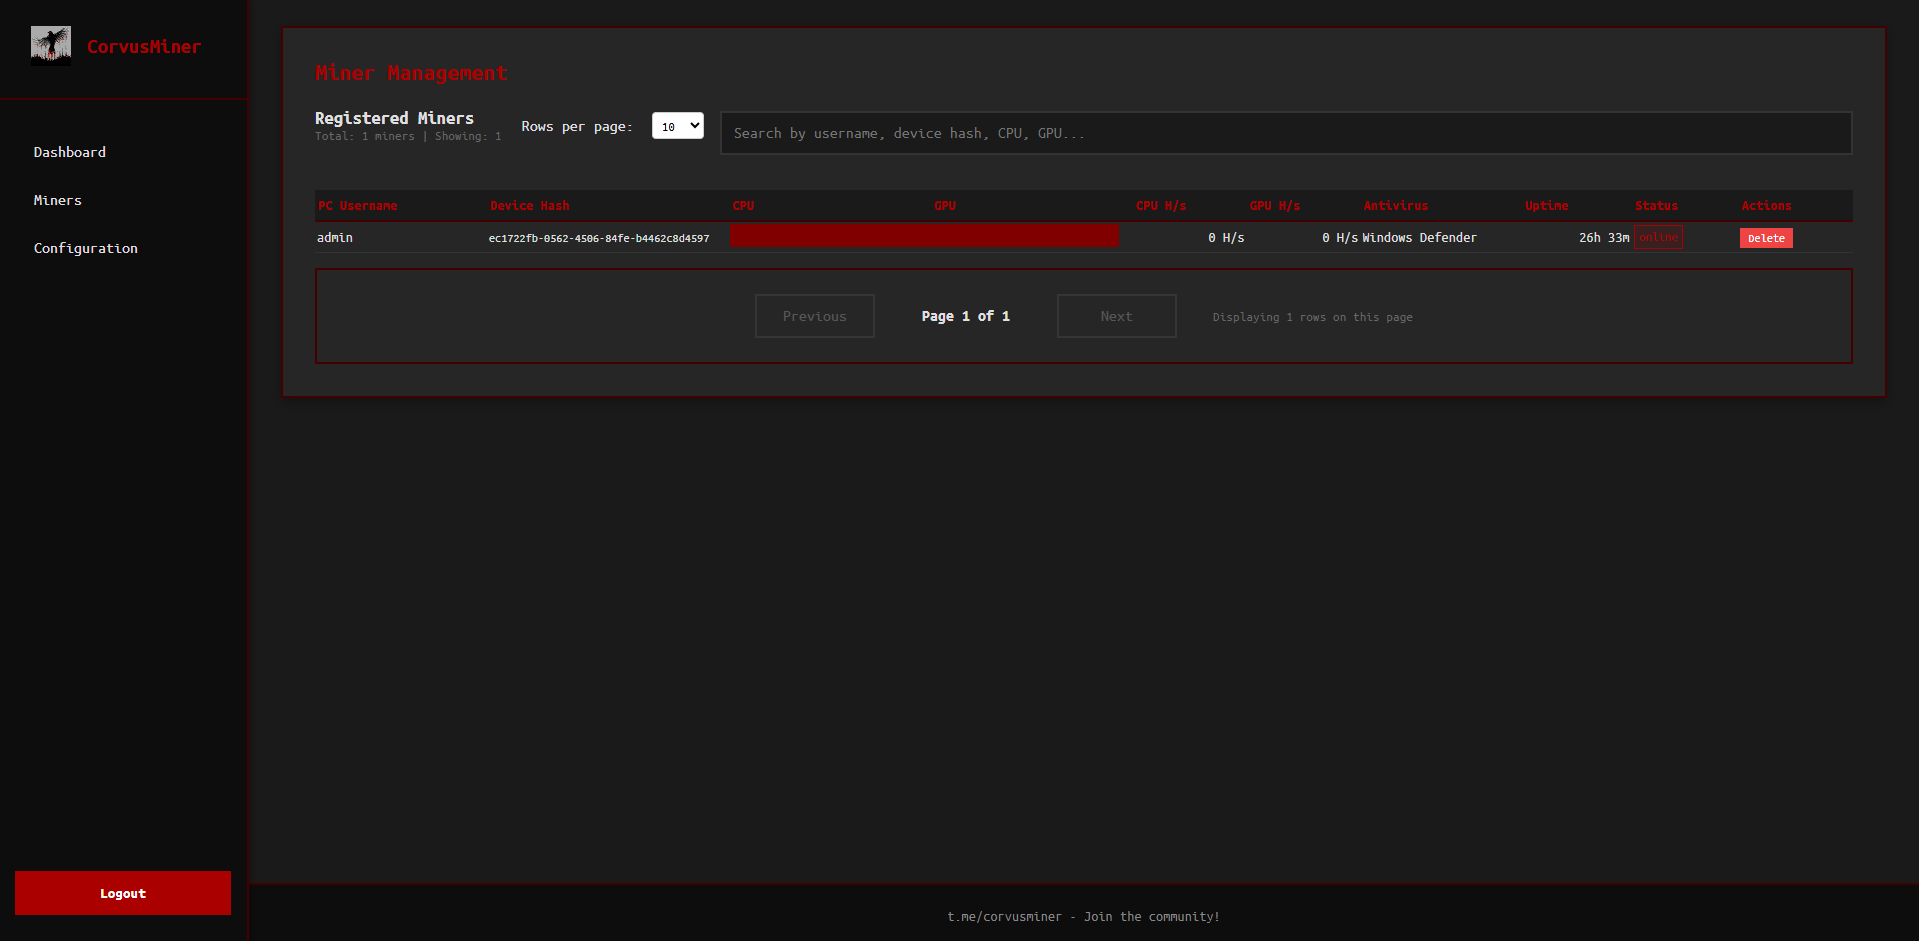Viewport: 1919px width, 941px height.
Task: Click the Antivirus column header
Action: coord(1396,206)
